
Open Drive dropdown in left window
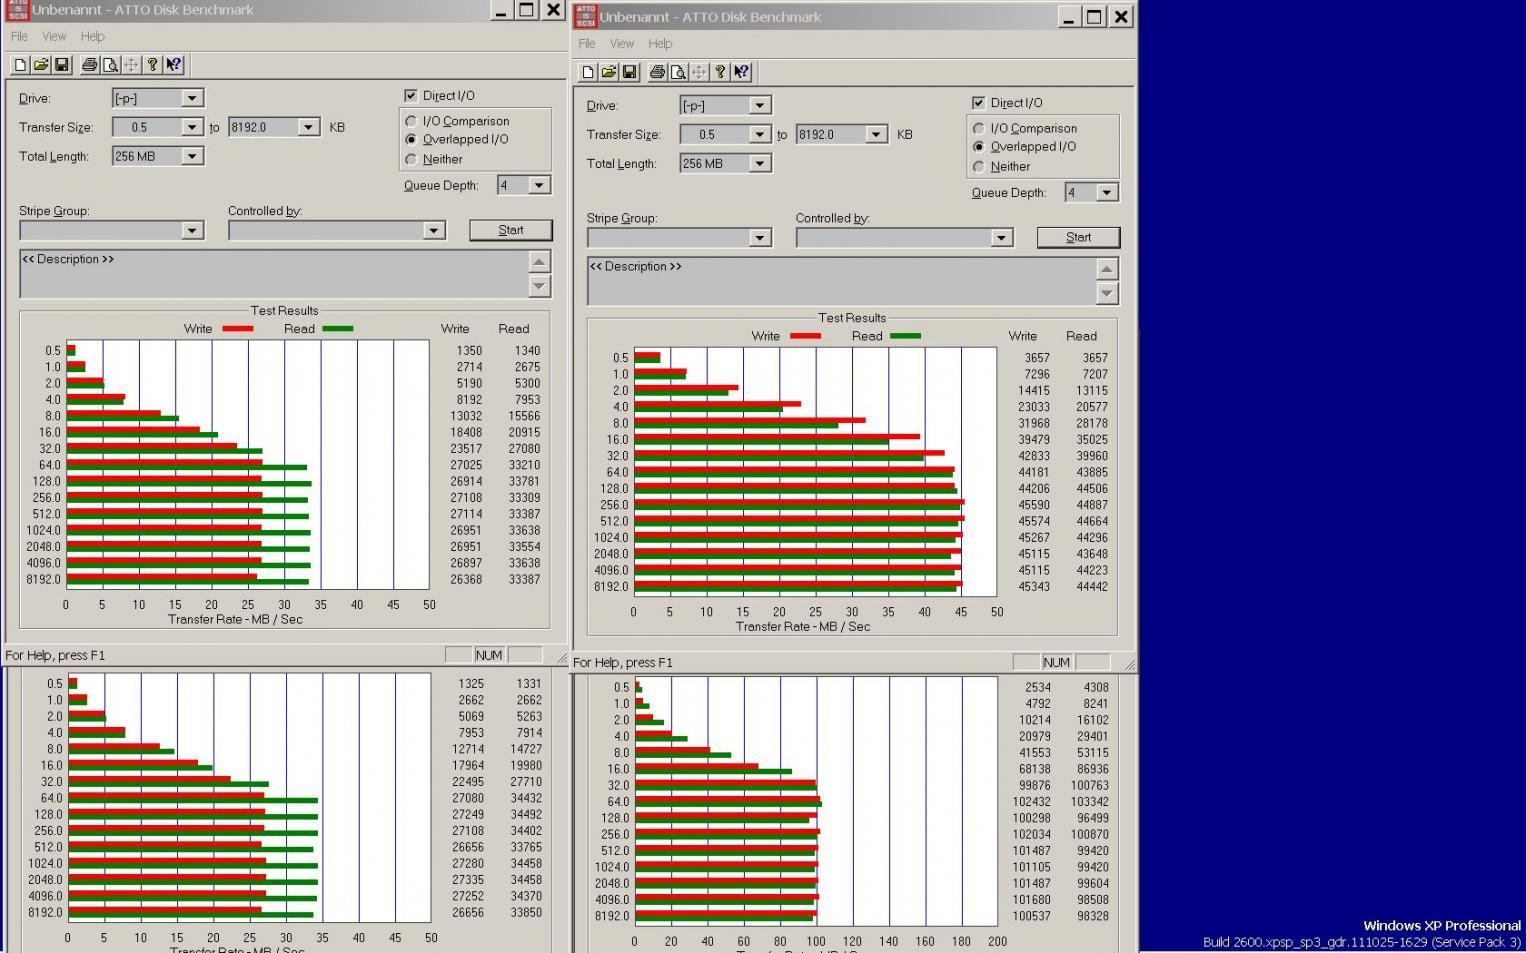pos(192,98)
